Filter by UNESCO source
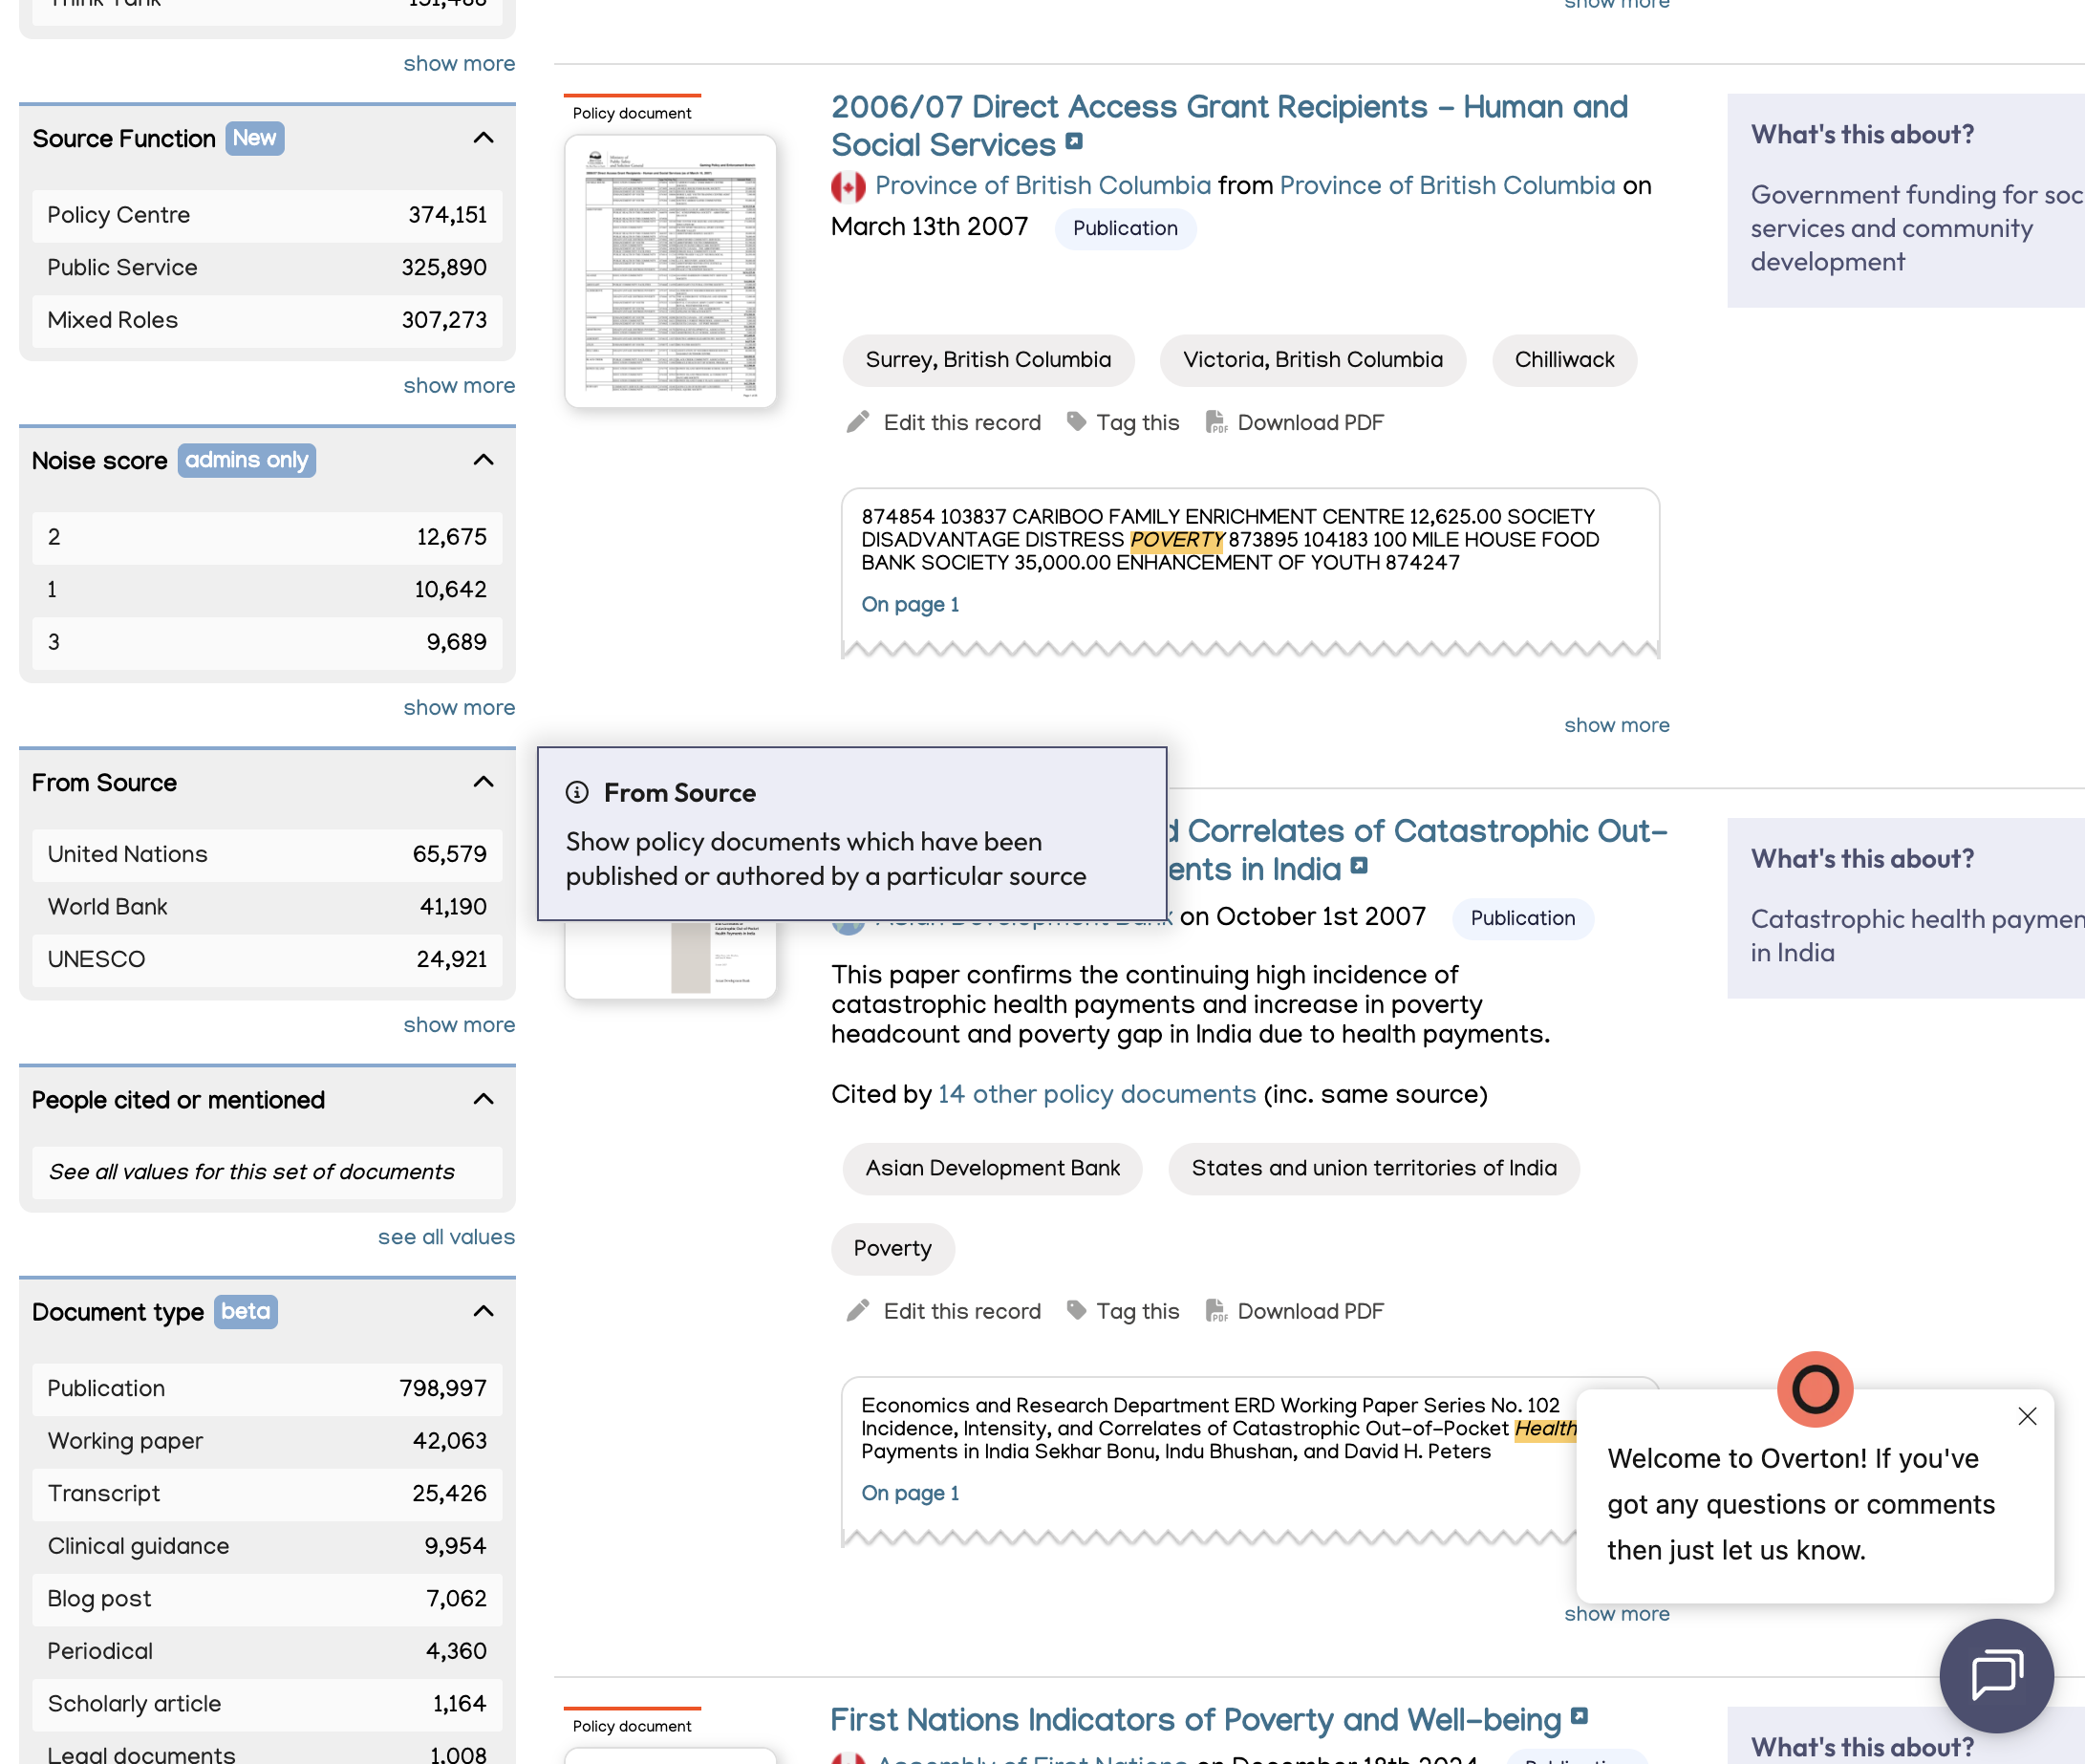Image resolution: width=2085 pixels, height=1764 pixels. pos(267,960)
